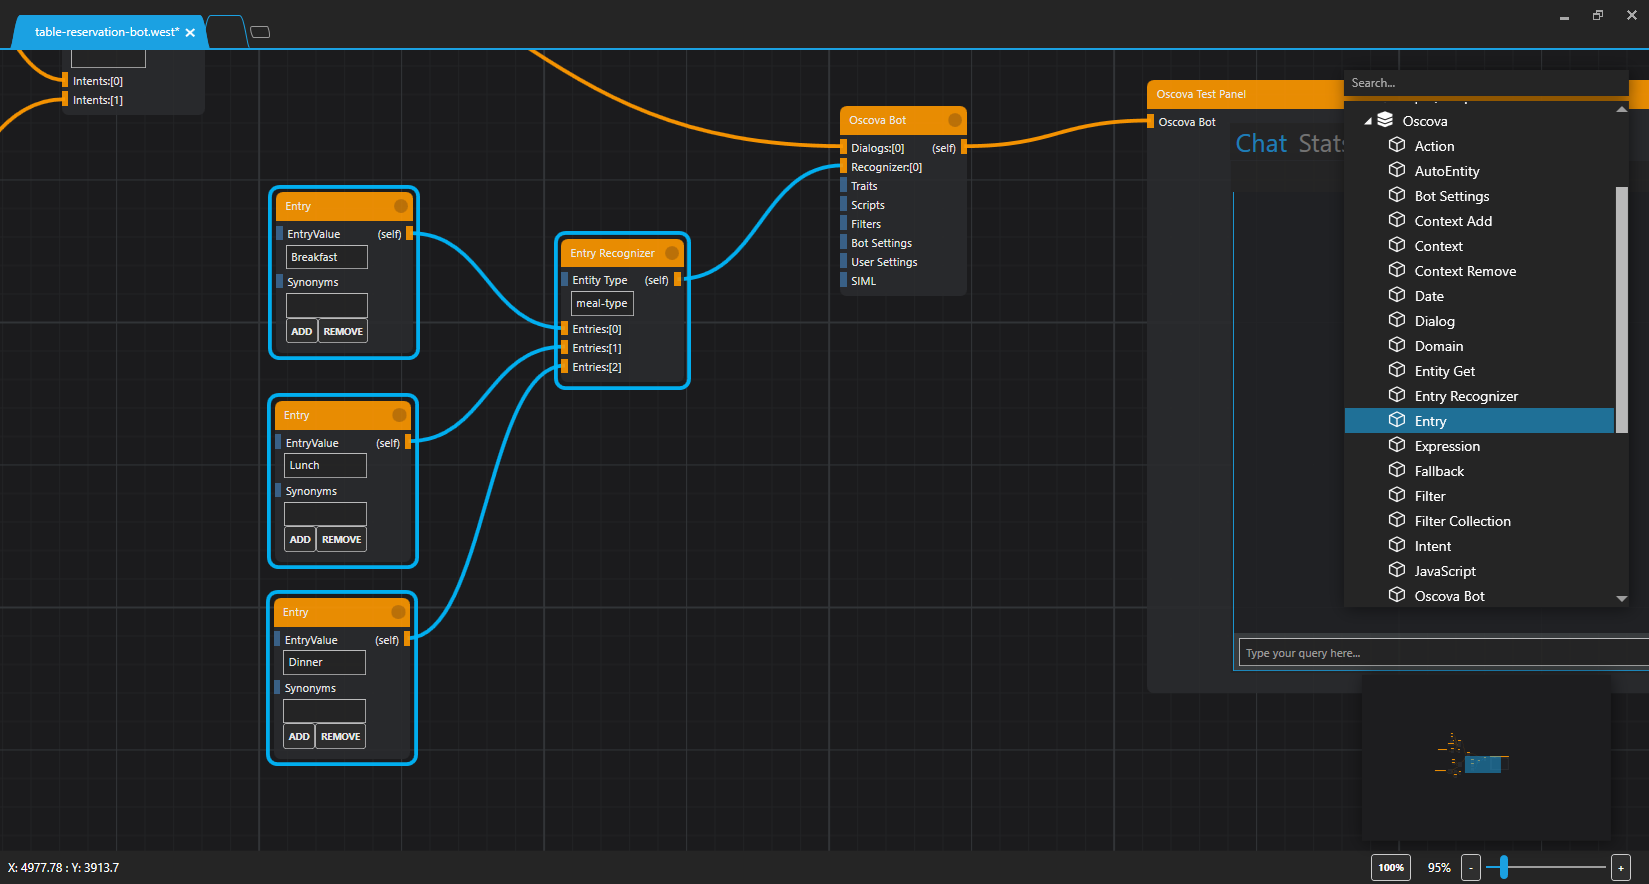The width and height of the screenshot is (1649, 884).
Task: Click REMOVE on the Lunch Entry node
Action: pos(341,539)
